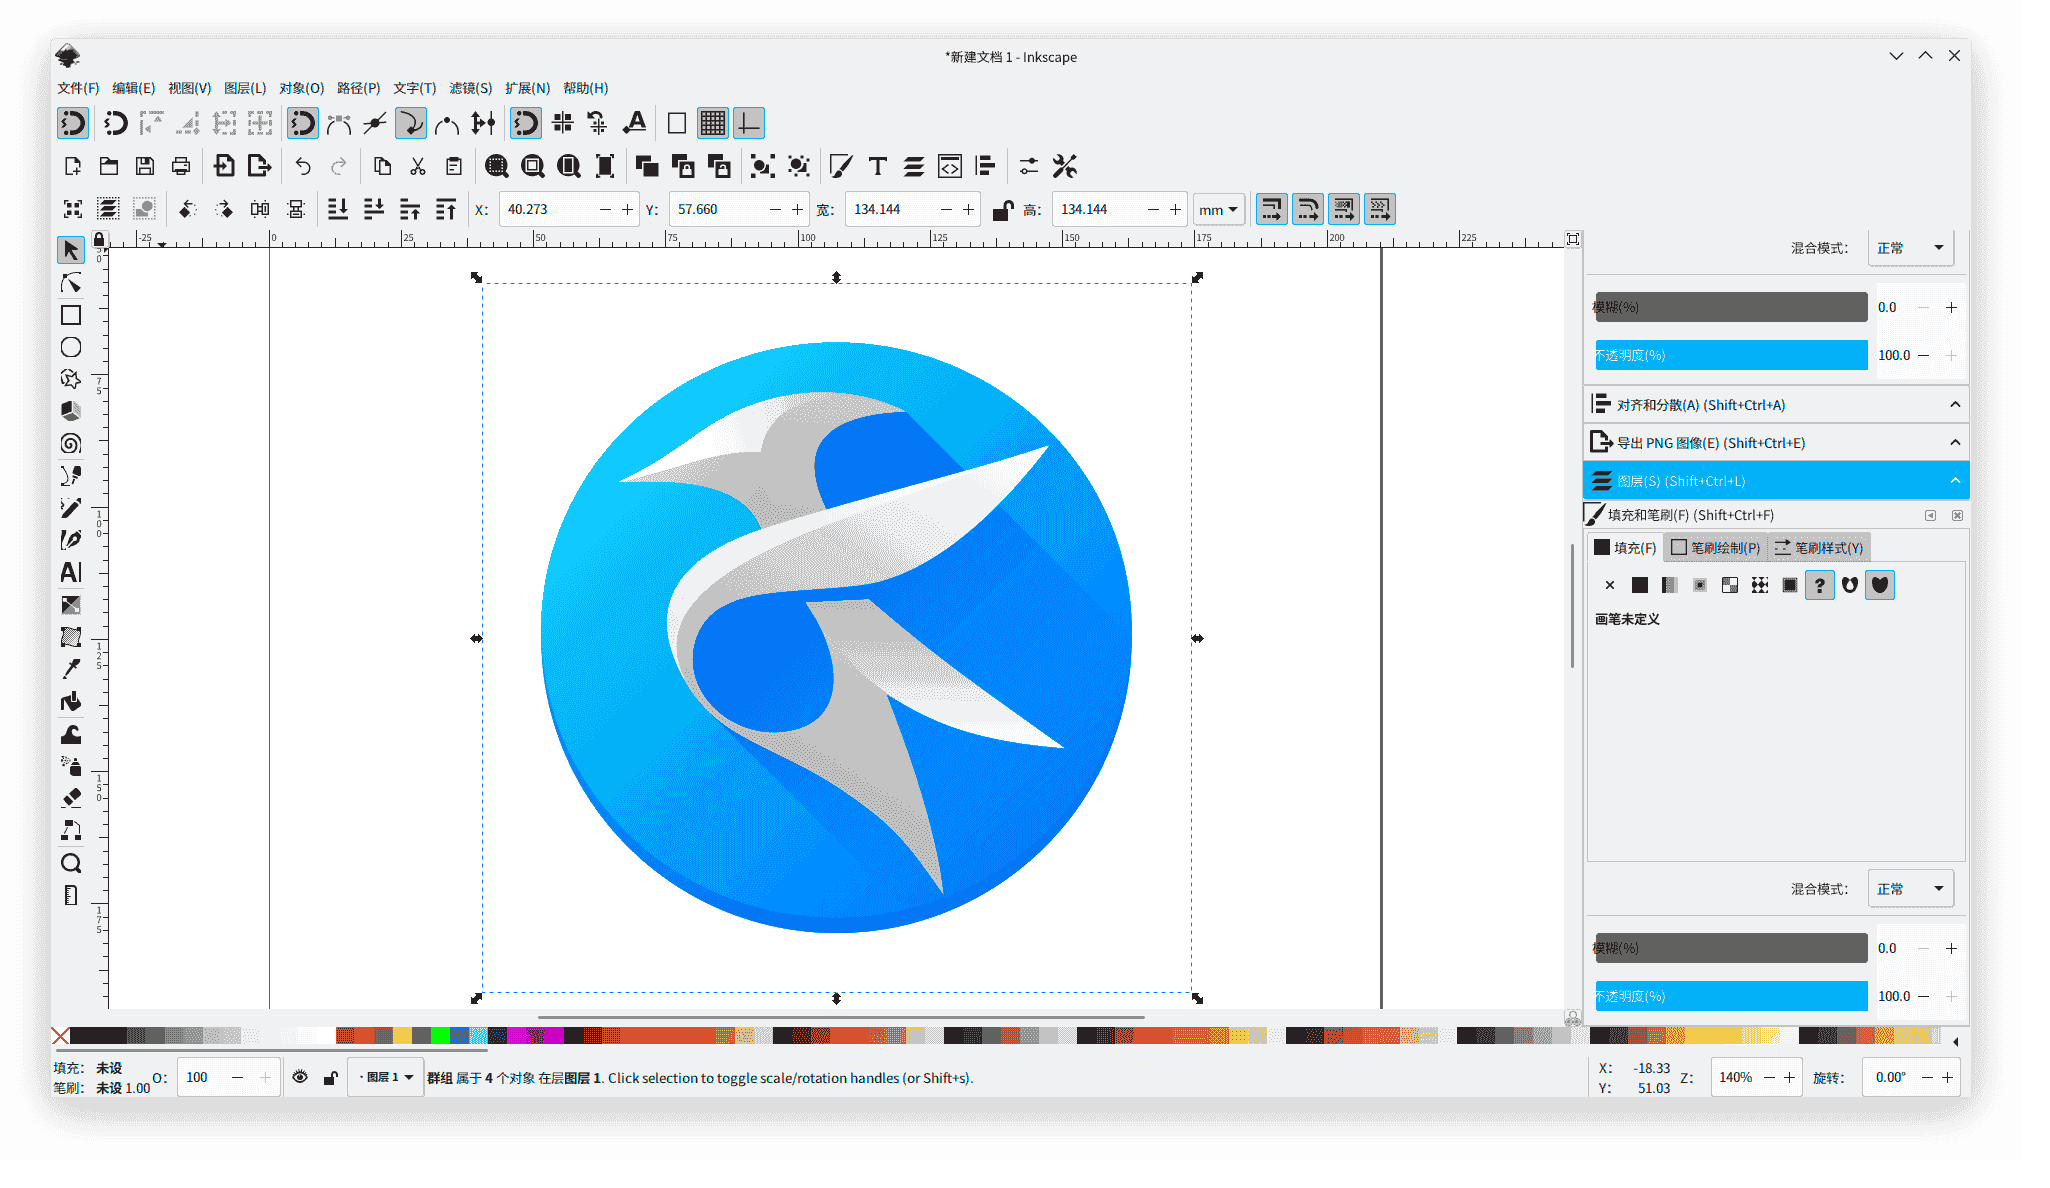Switch to Stroke paint tab
This screenshot has width=2050, height=1188.
[1715, 547]
